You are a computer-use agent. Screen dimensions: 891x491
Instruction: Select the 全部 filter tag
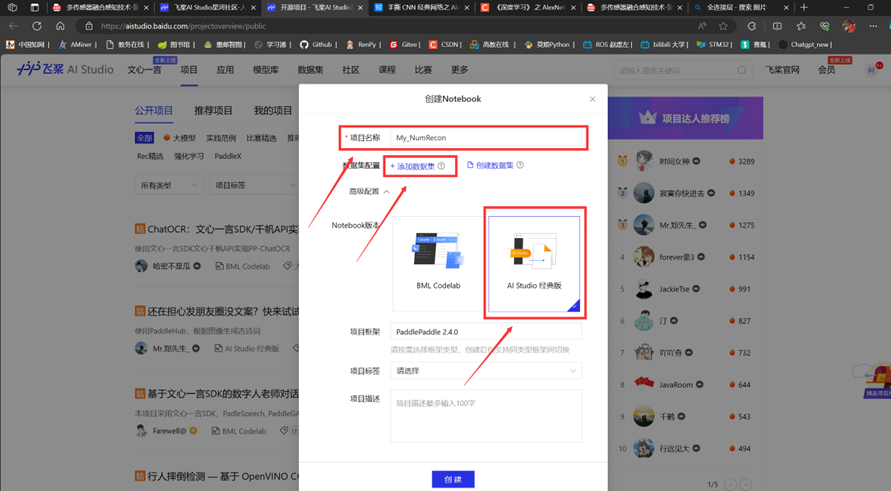point(144,138)
